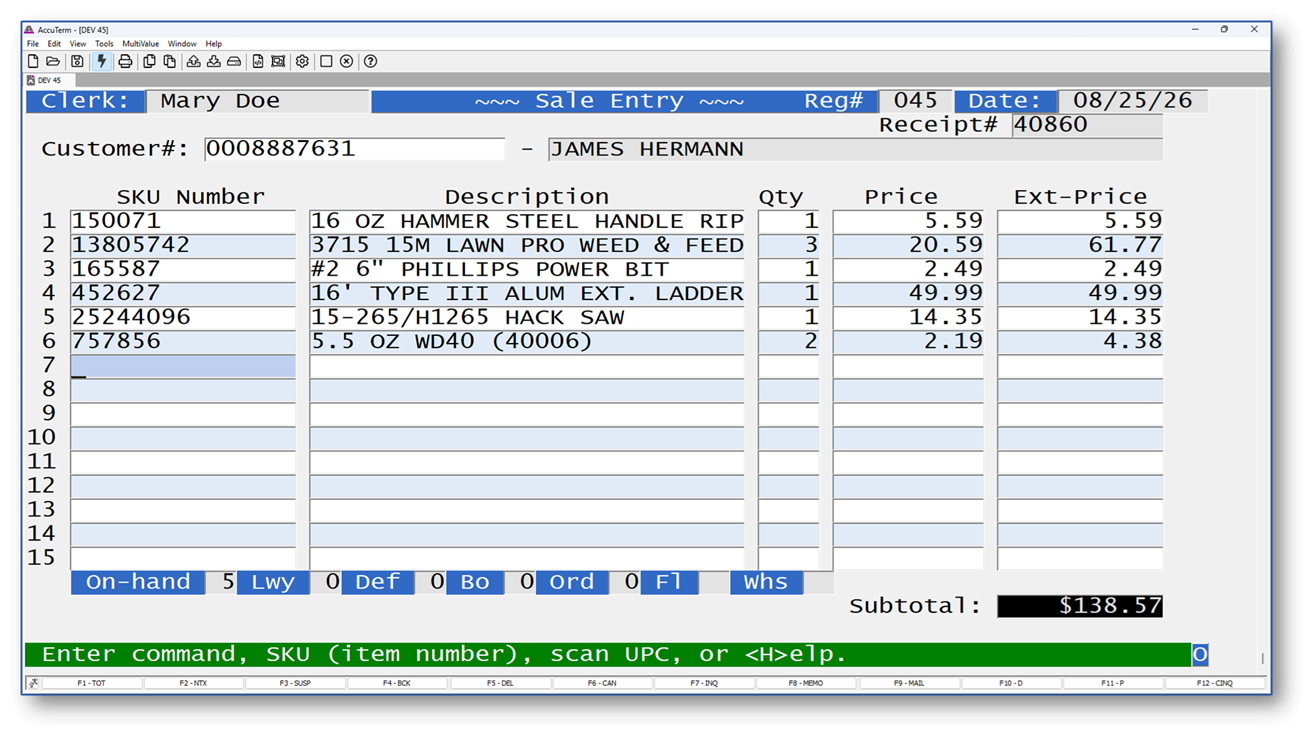Screen dimensions: 1314x737
Task: Click the script code file icon
Action: pos(258,62)
